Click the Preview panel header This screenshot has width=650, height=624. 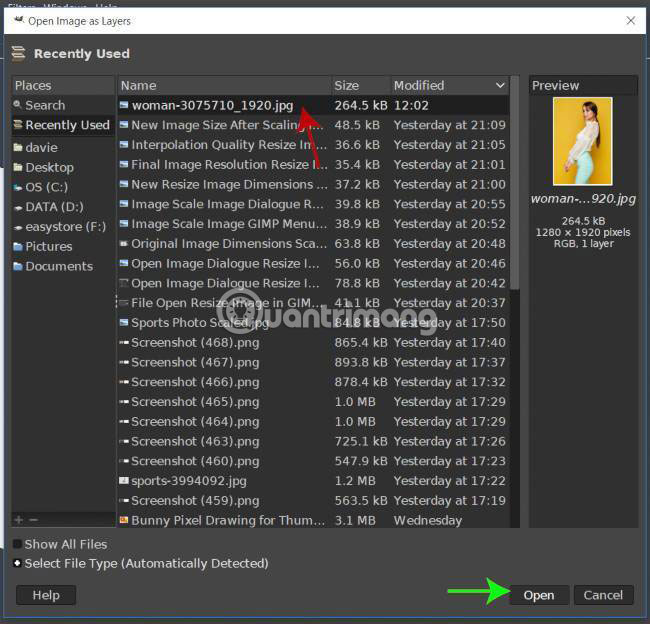pyautogui.click(x=583, y=85)
